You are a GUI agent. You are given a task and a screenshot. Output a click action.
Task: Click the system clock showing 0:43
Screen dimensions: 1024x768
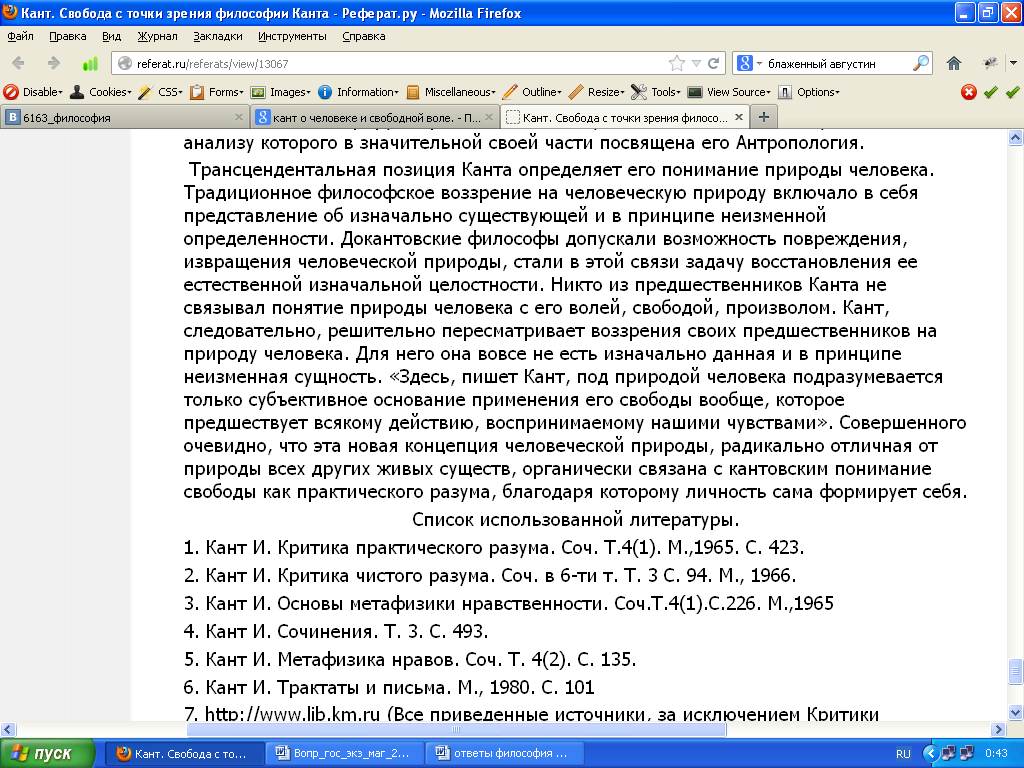(997, 754)
